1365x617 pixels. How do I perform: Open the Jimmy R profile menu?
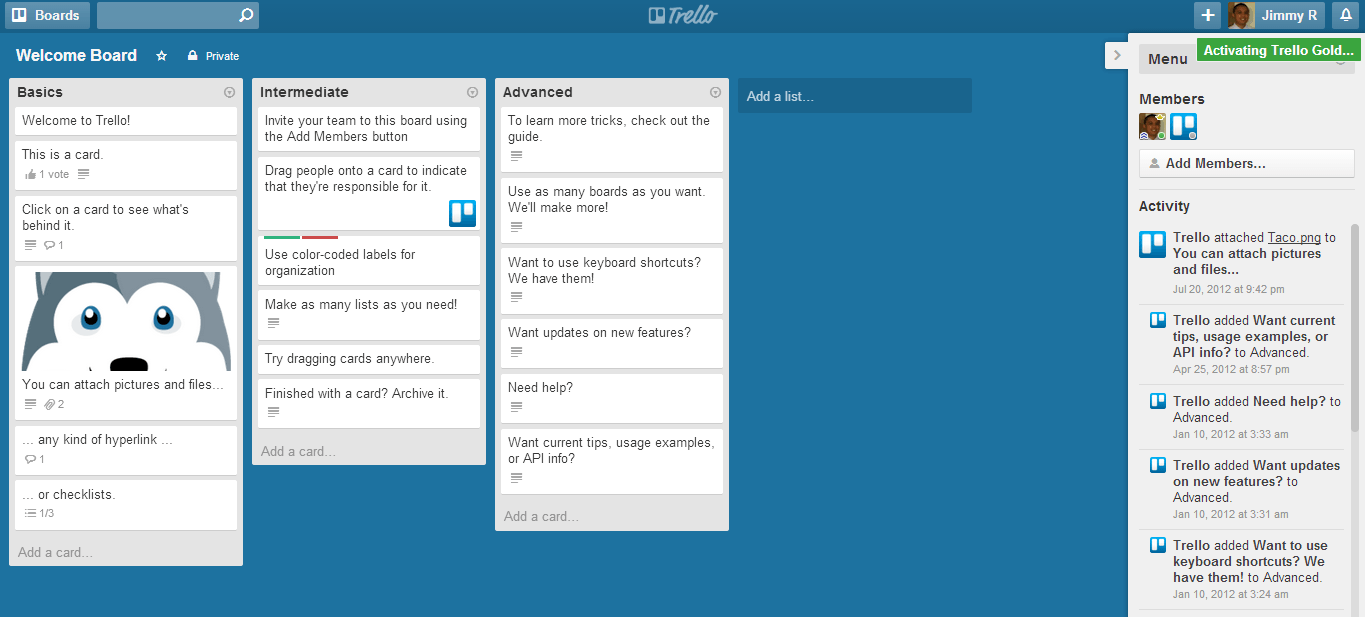[x=1275, y=15]
